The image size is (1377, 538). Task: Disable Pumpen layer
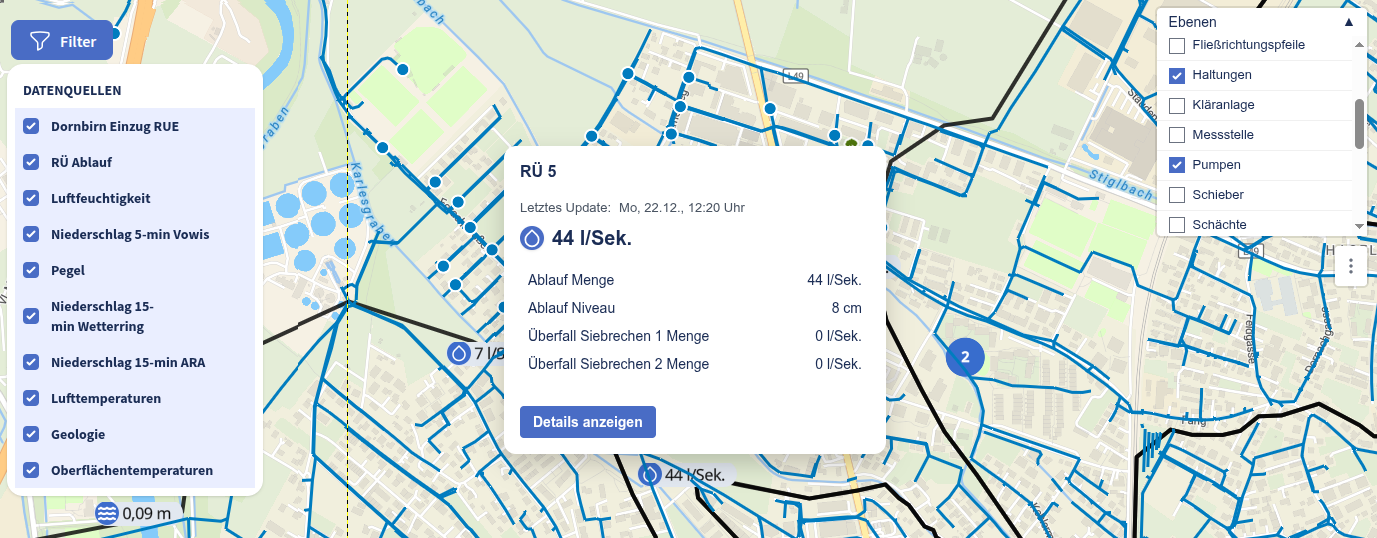[1177, 165]
